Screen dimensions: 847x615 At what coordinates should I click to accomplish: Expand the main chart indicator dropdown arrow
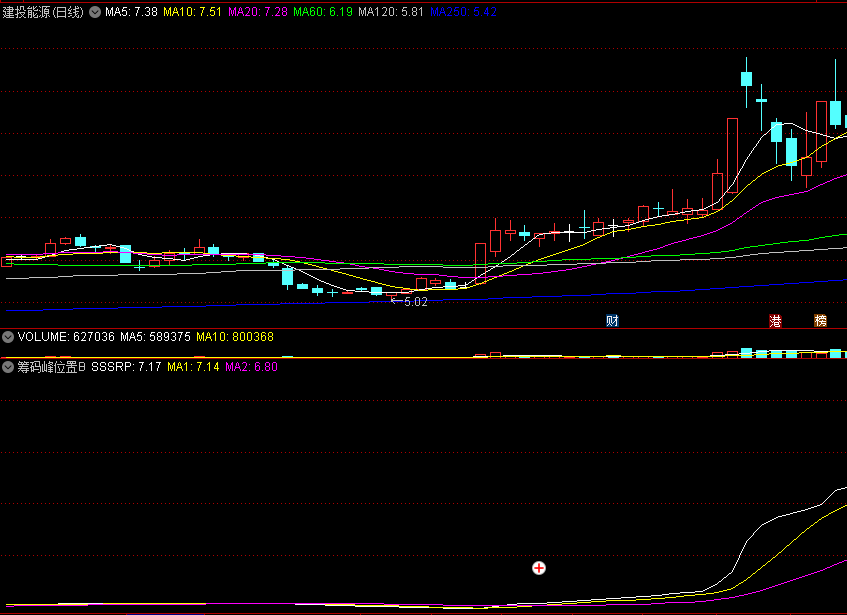pos(95,12)
